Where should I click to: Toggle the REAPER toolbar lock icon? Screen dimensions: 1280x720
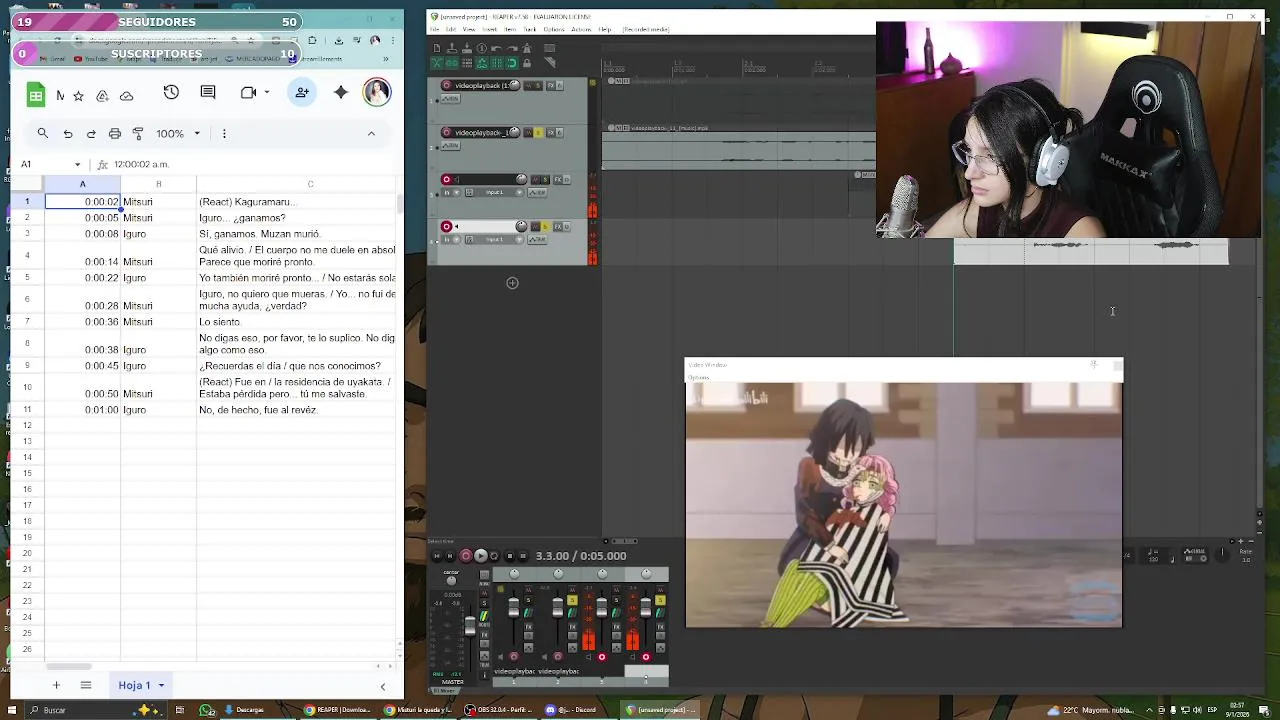coord(527,63)
